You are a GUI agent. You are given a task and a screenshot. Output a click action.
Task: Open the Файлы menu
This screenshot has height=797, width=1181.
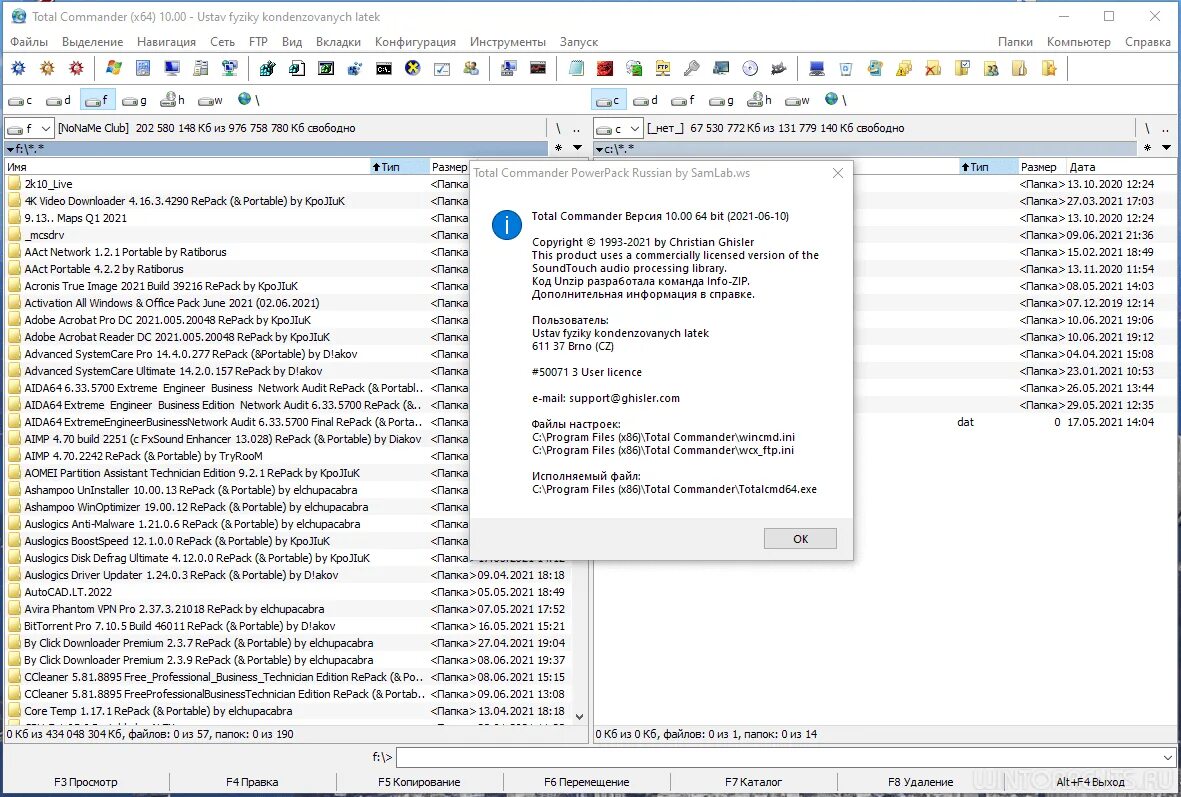(29, 42)
